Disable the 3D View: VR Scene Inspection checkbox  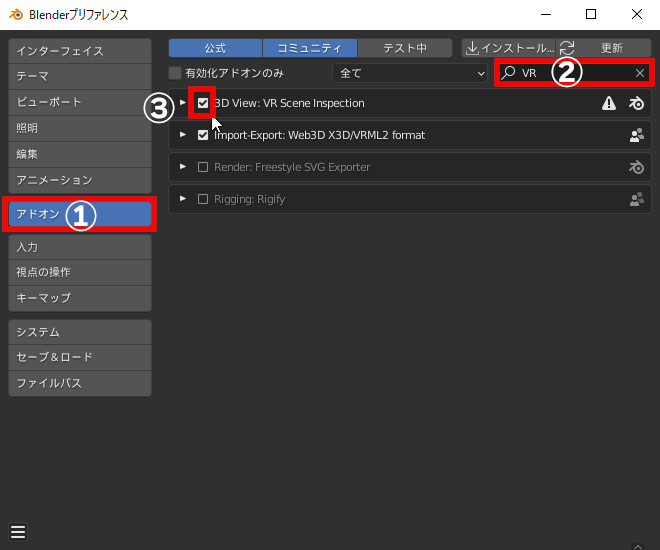click(203, 103)
